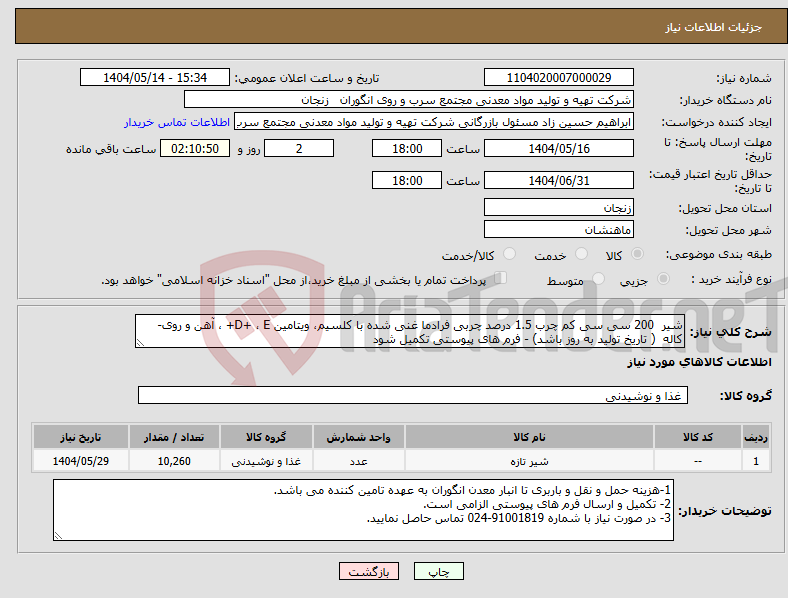Click the تاریخ نیاز column header
788x598 pixels.
(x=80, y=437)
